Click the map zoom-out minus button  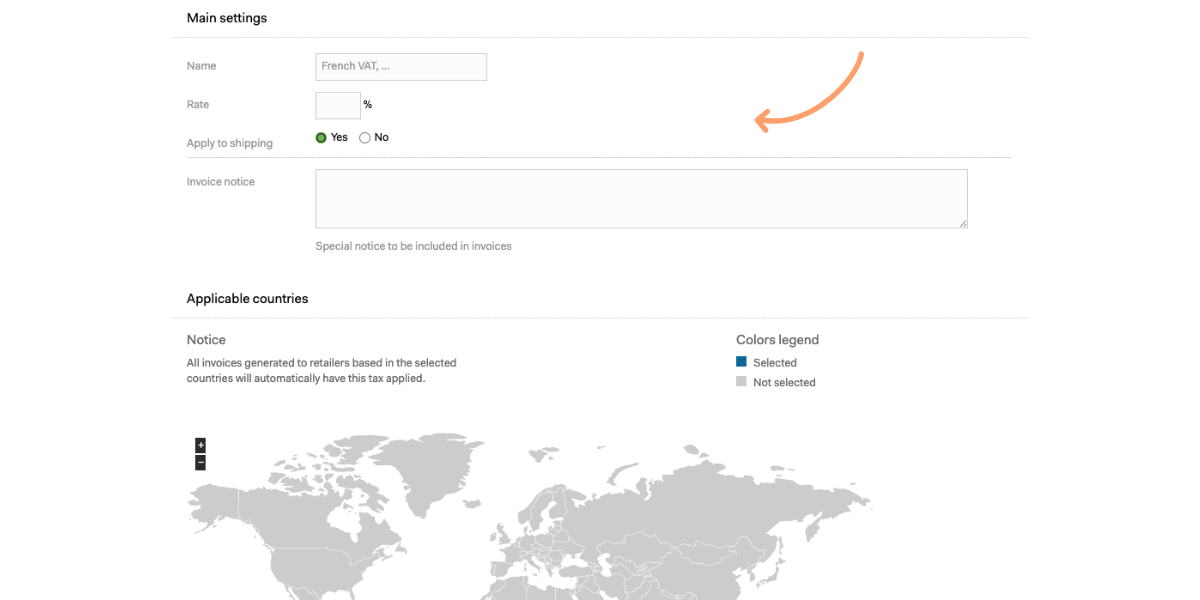pyautogui.click(x=201, y=463)
